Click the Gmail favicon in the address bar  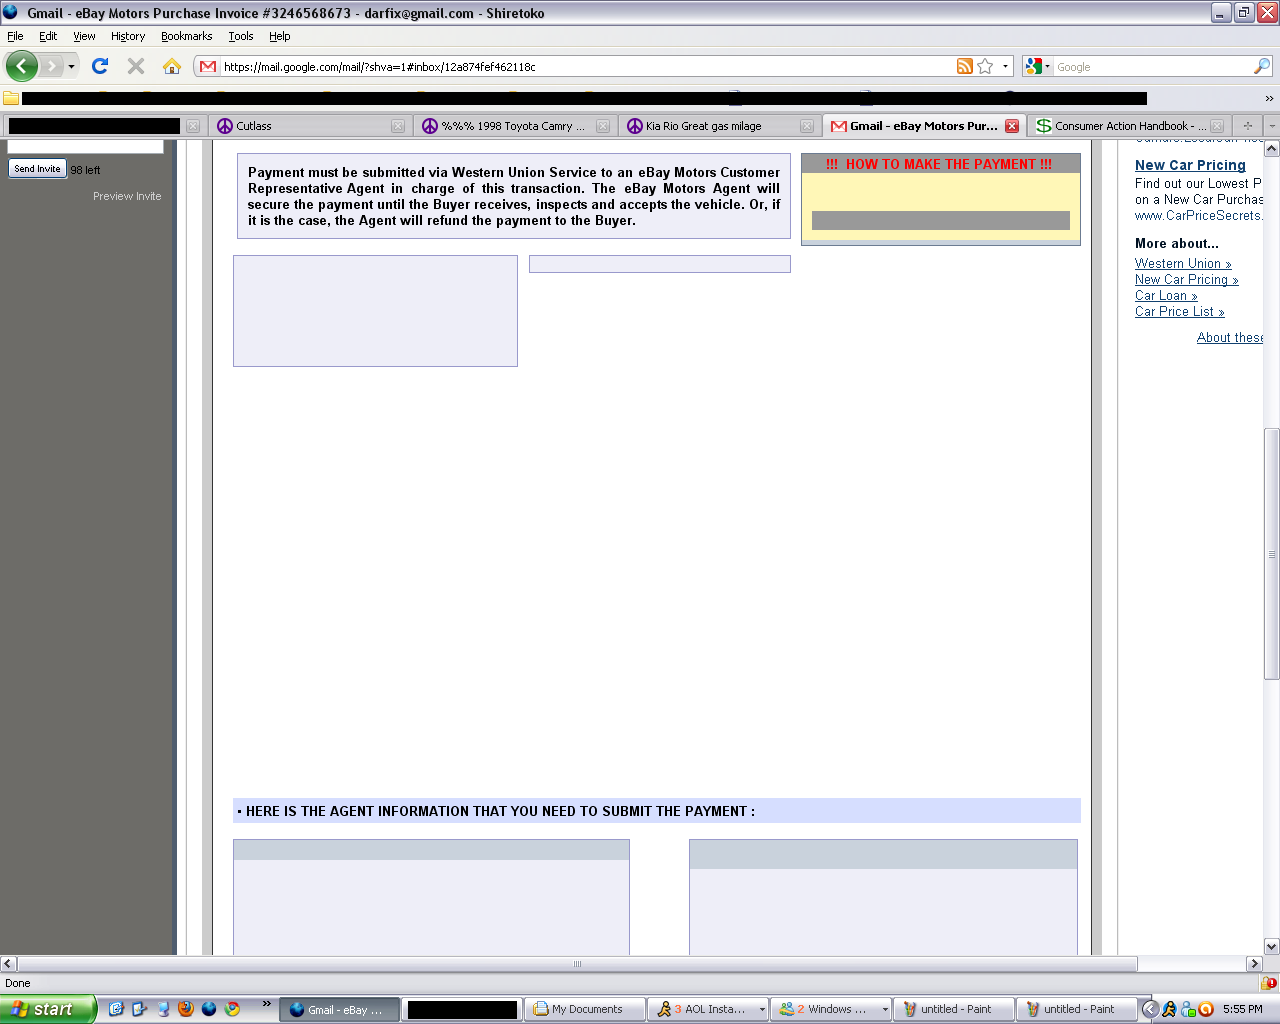[x=208, y=67]
